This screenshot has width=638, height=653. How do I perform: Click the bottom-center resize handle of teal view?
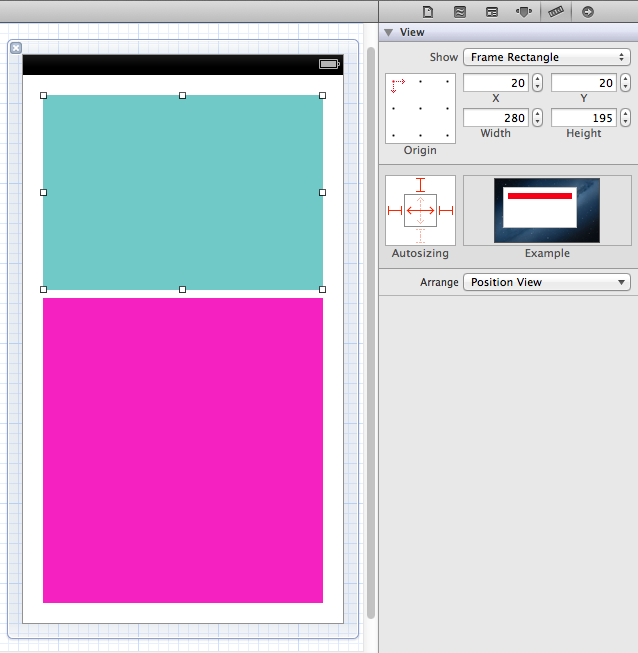182,289
